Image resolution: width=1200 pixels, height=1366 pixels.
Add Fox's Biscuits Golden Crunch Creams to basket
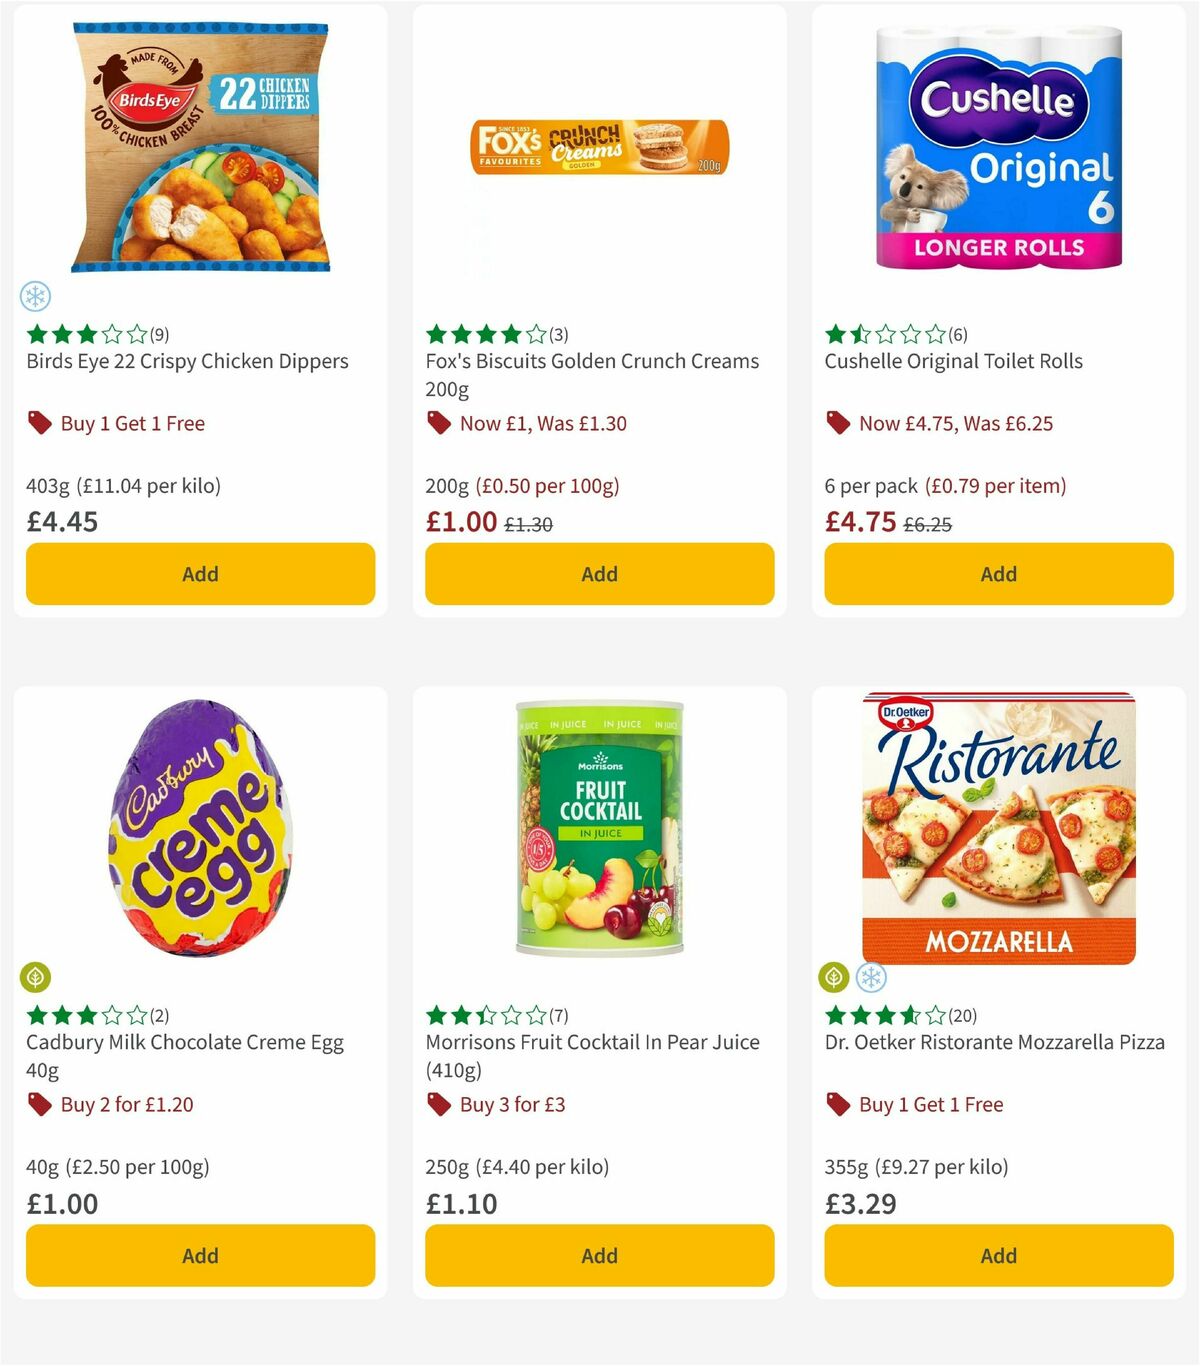[x=599, y=574]
